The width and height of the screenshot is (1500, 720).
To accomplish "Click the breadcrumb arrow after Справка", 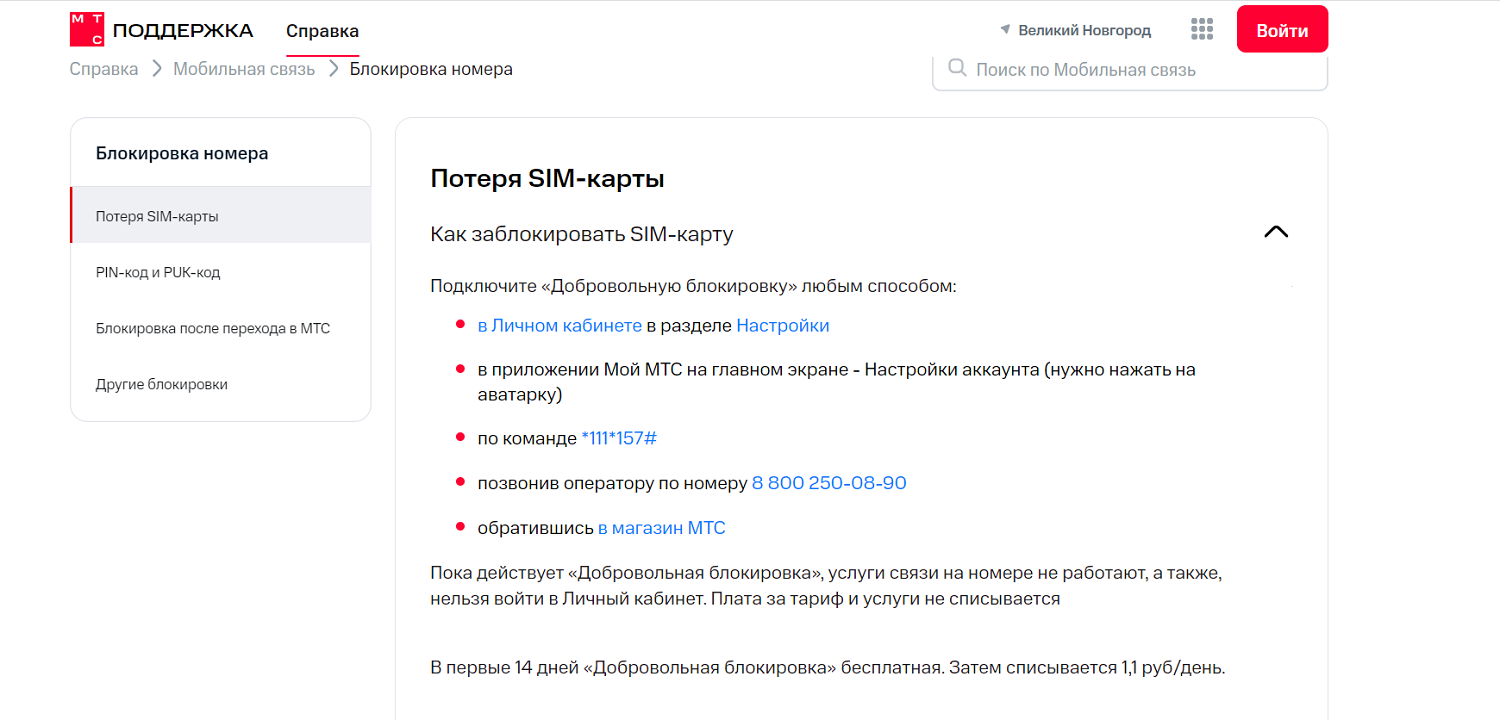I will click(156, 69).
